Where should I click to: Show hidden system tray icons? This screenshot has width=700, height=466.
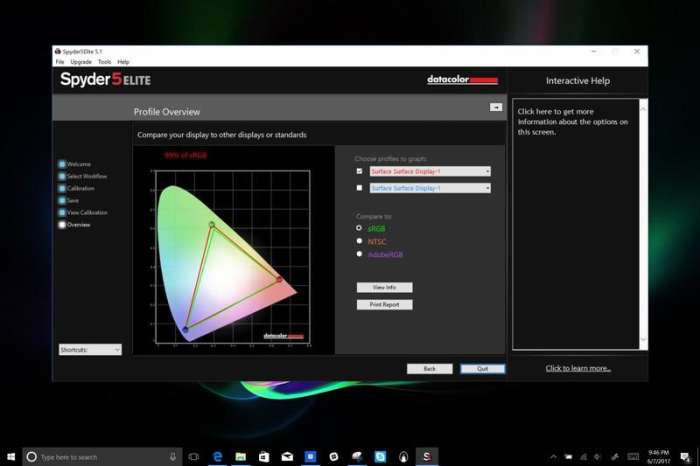pos(554,457)
